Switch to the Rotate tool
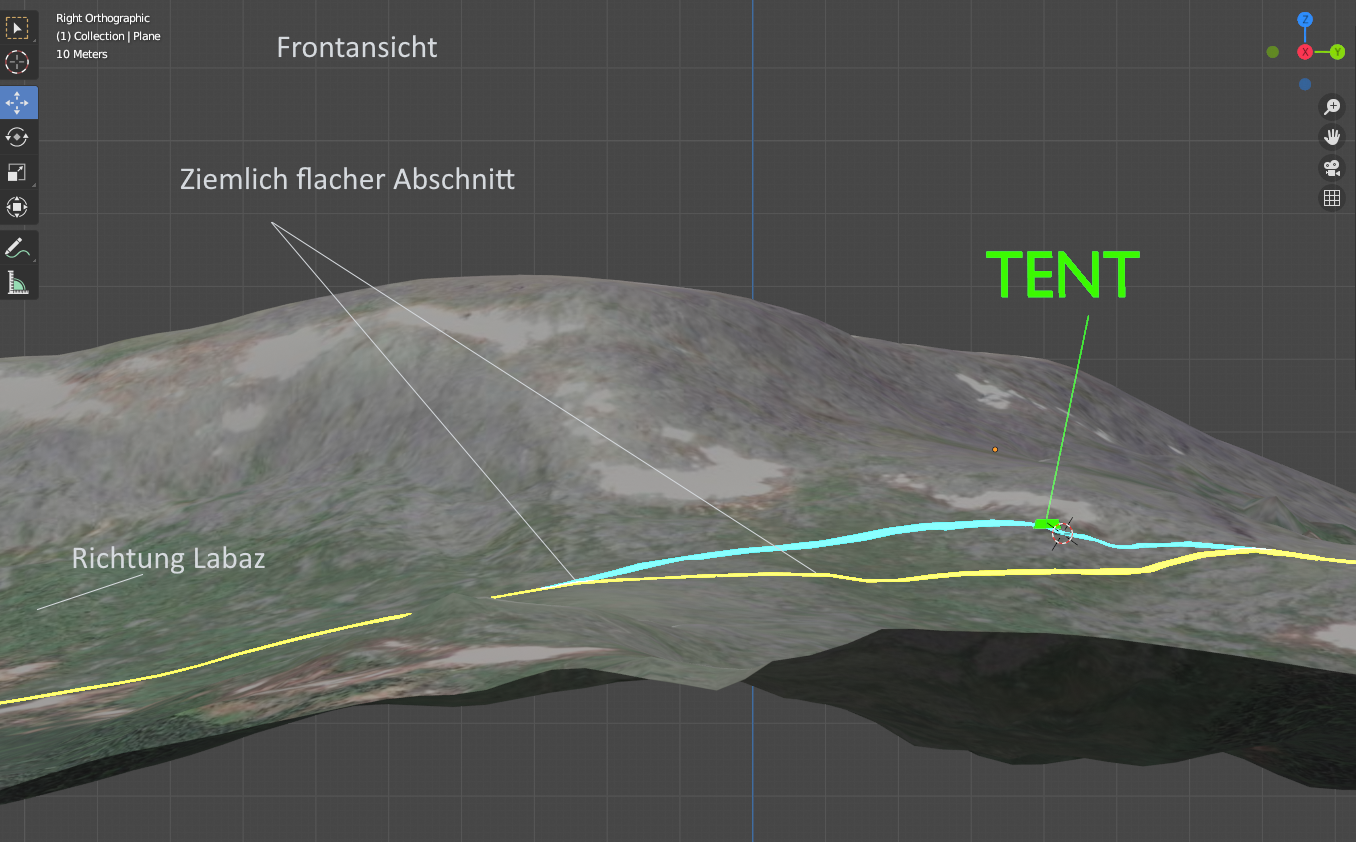The width and height of the screenshot is (1356, 842). 18,137
